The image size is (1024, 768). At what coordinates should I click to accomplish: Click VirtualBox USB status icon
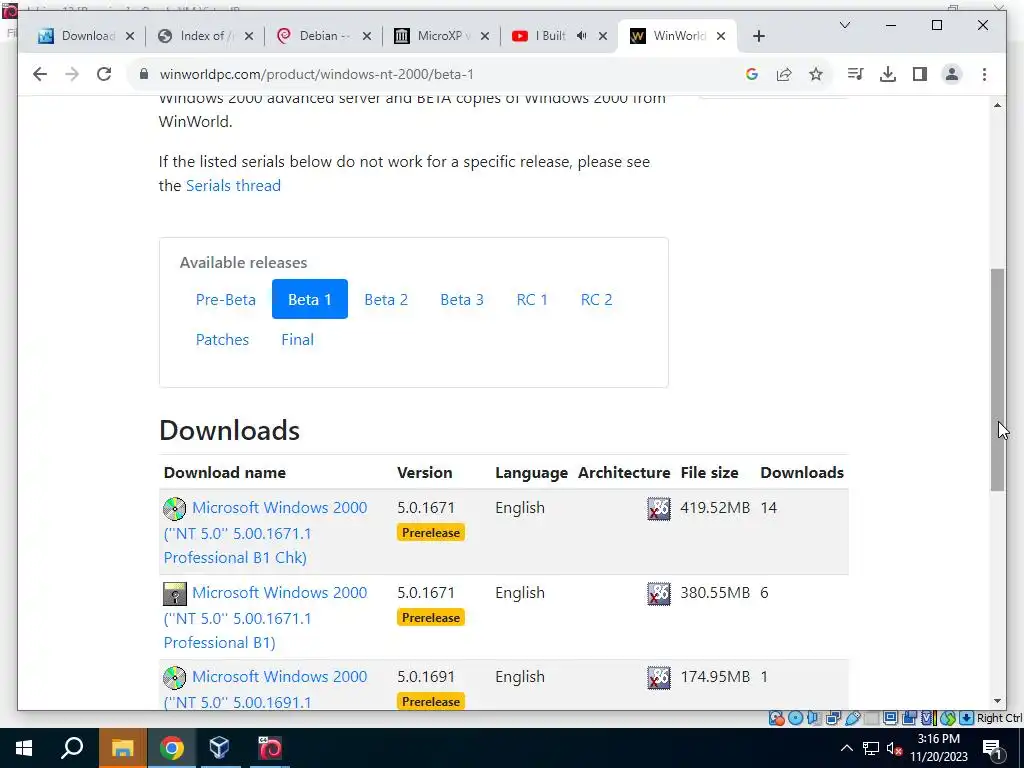tap(852, 718)
